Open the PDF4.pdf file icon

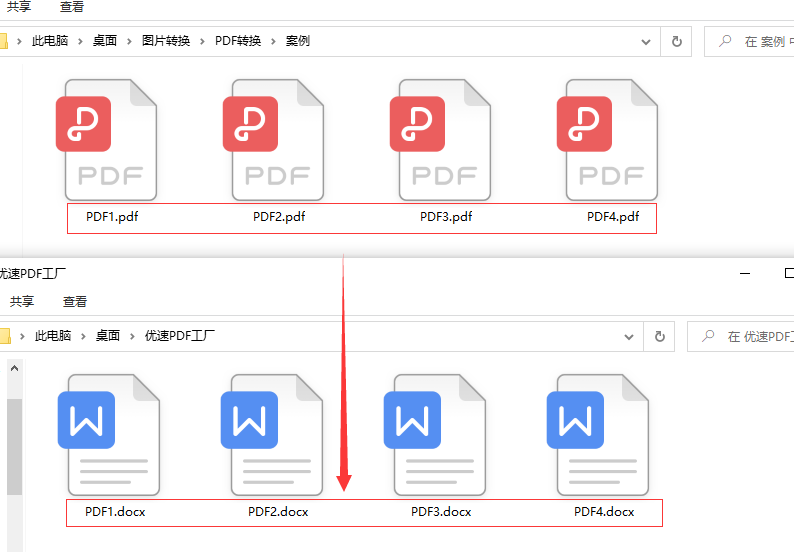608,140
